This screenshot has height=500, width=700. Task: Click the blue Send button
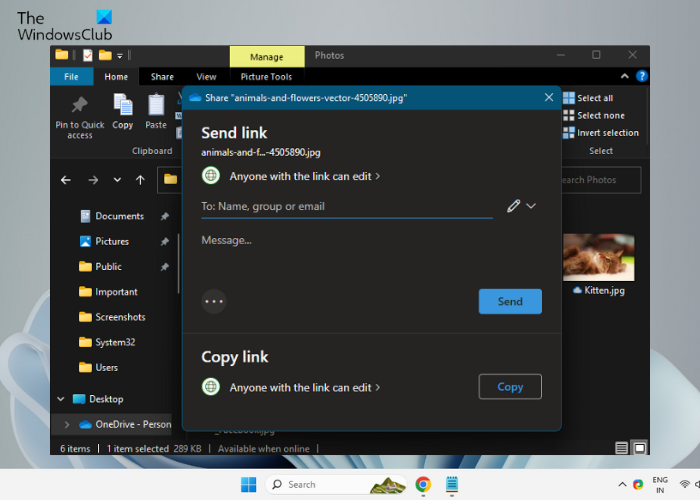point(510,301)
